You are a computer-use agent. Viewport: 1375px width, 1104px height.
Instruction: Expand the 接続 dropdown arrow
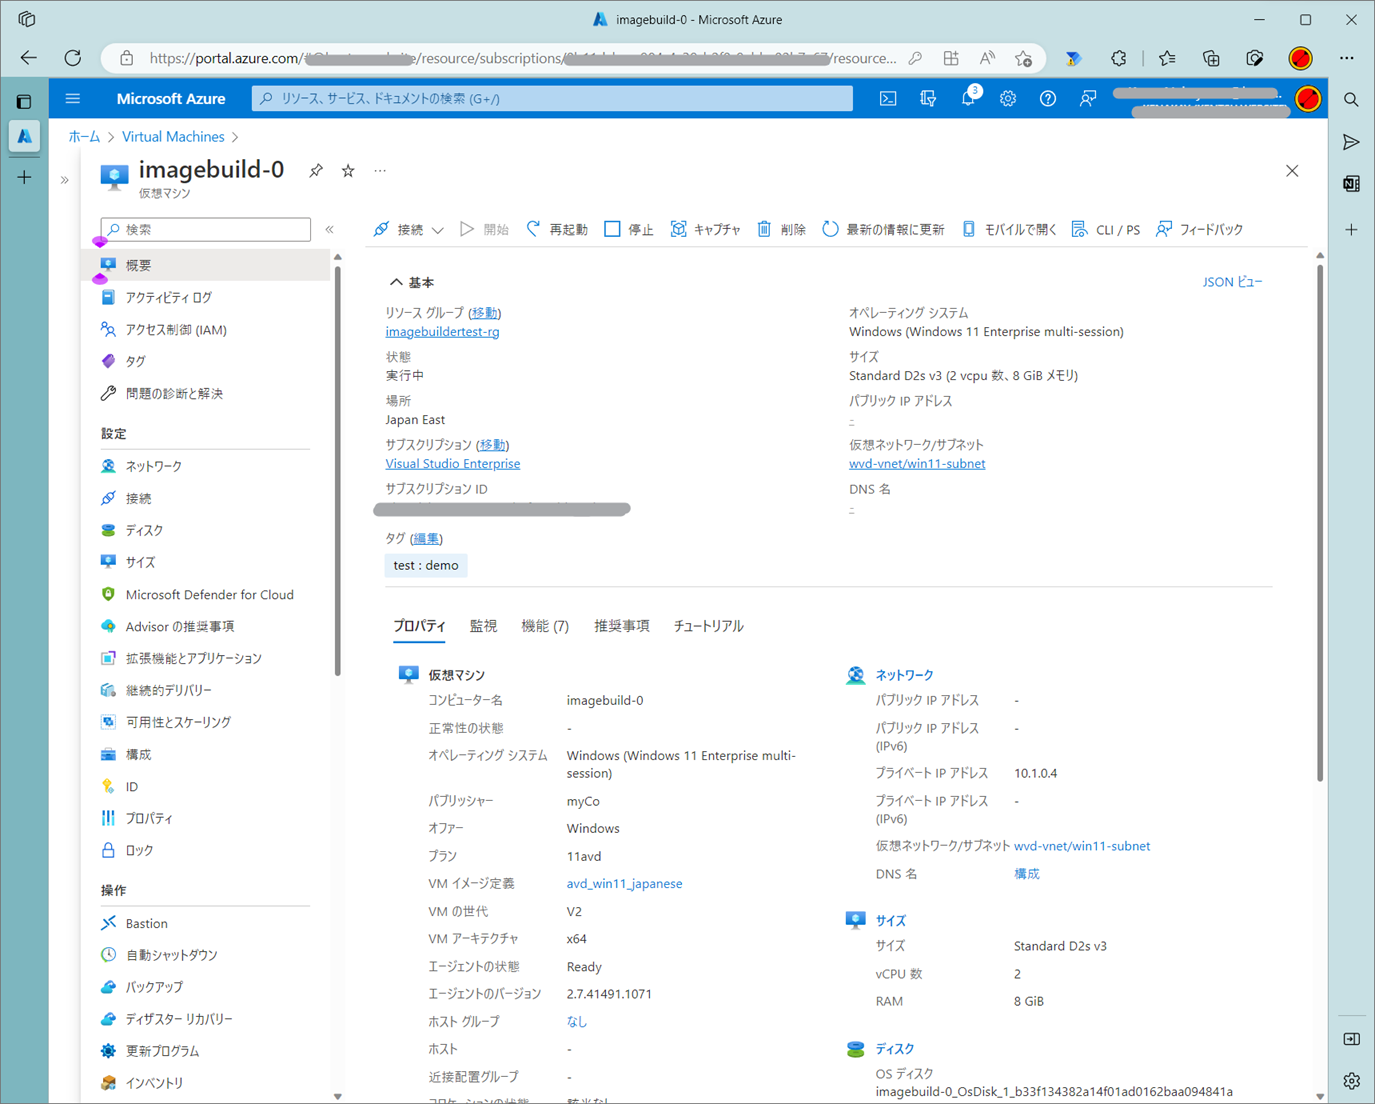click(x=438, y=230)
